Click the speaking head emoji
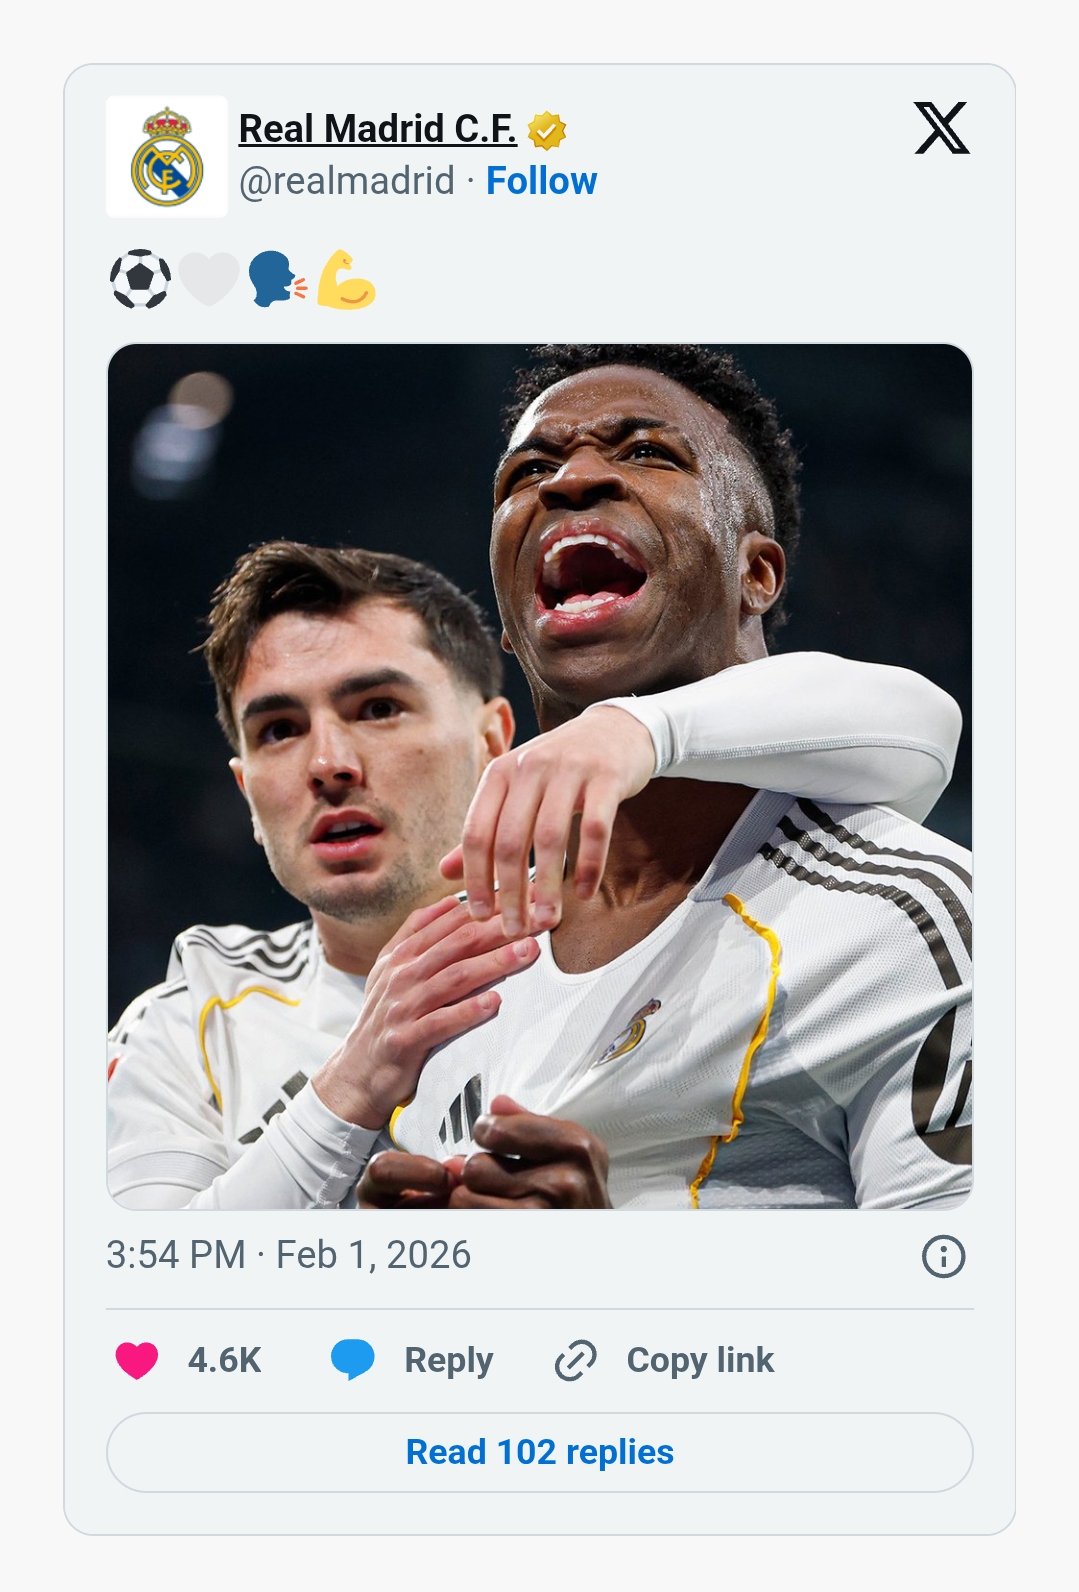The height and width of the screenshot is (1592, 1079). coord(277,279)
